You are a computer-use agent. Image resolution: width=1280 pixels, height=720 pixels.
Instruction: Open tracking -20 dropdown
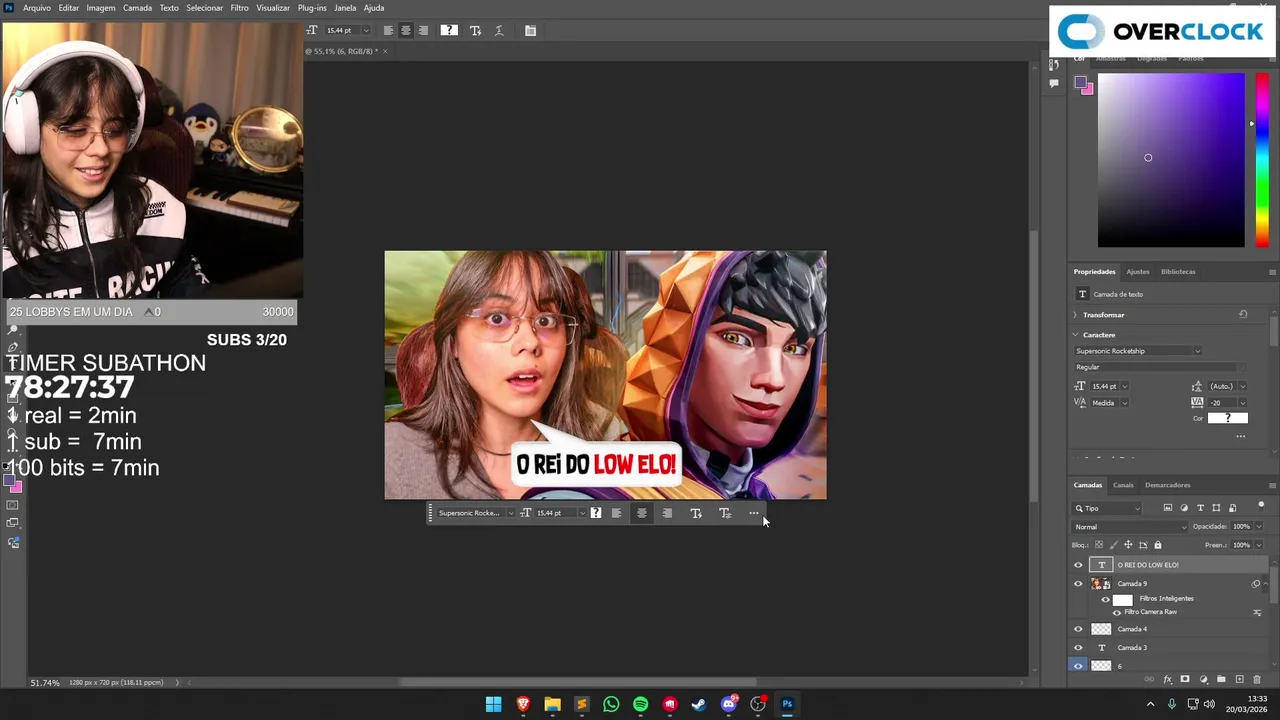[1242, 403]
